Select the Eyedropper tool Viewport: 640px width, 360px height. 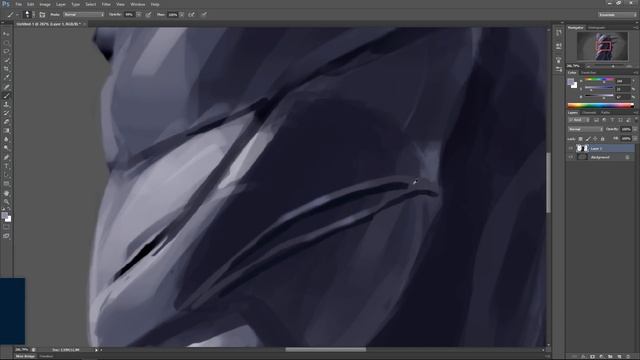click(x=6, y=78)
